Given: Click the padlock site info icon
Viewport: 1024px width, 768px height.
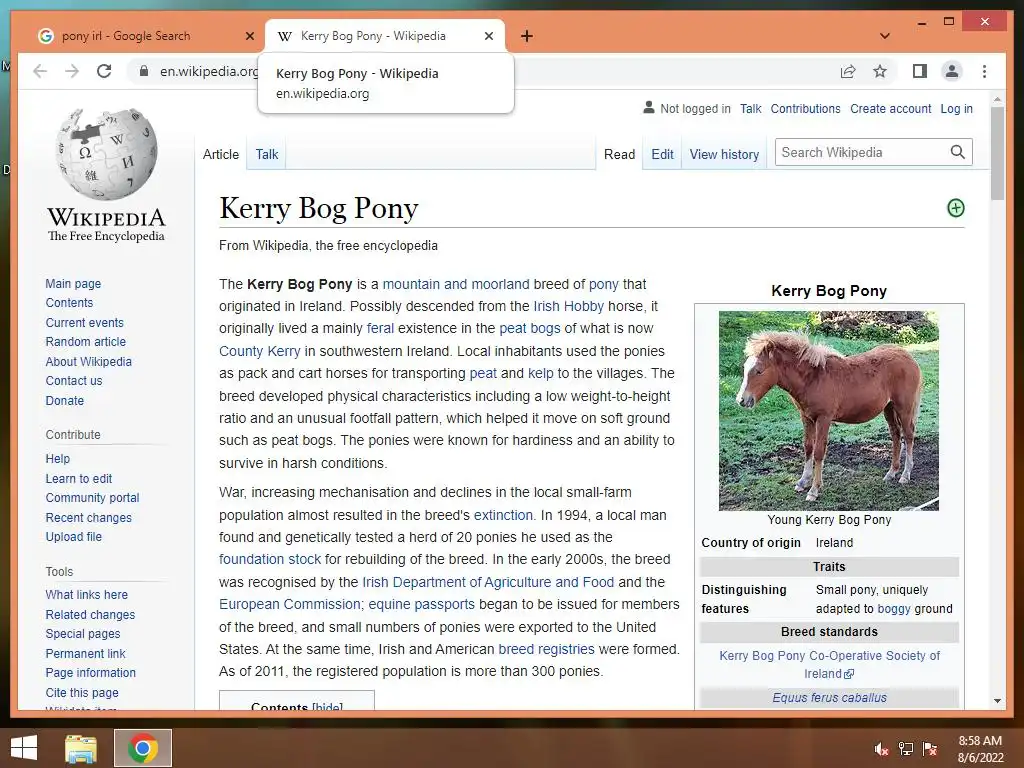Looking at the screenshot, I should click(x=144, y=71).
